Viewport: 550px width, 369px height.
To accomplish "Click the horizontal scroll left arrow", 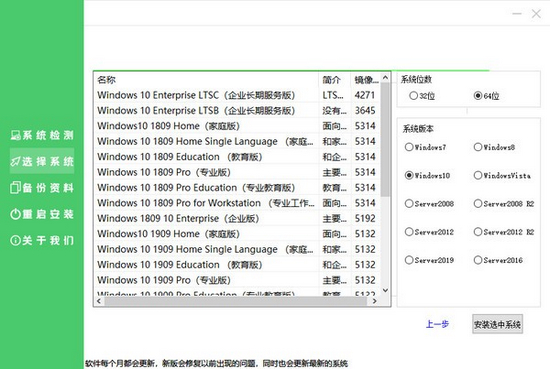I will pyautogui.click(x=99, y=301).
